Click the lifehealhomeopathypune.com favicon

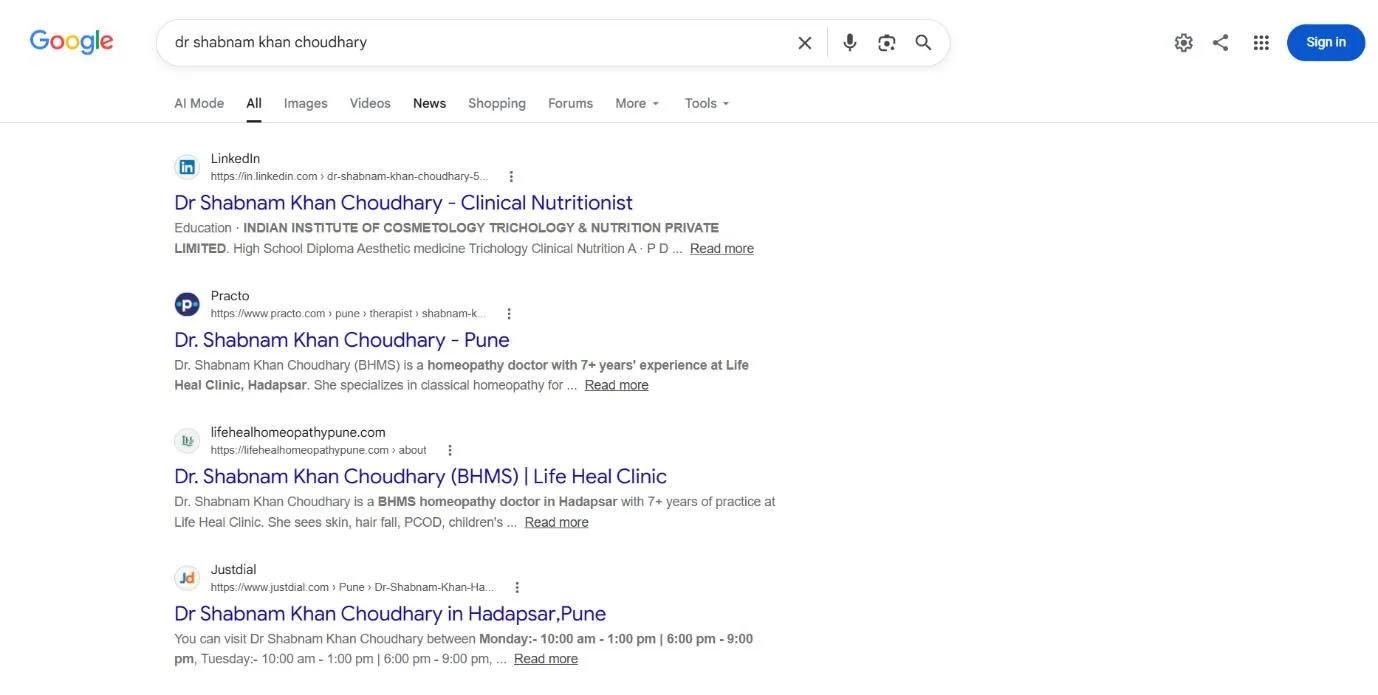tap(187, 441)
